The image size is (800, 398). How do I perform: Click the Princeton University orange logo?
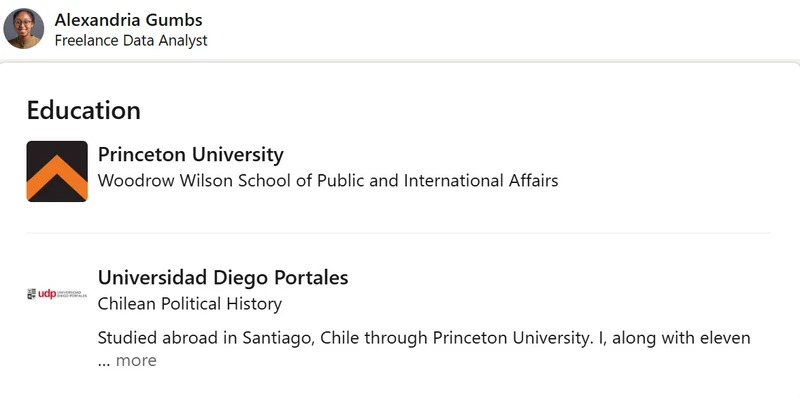click(57, 171)
